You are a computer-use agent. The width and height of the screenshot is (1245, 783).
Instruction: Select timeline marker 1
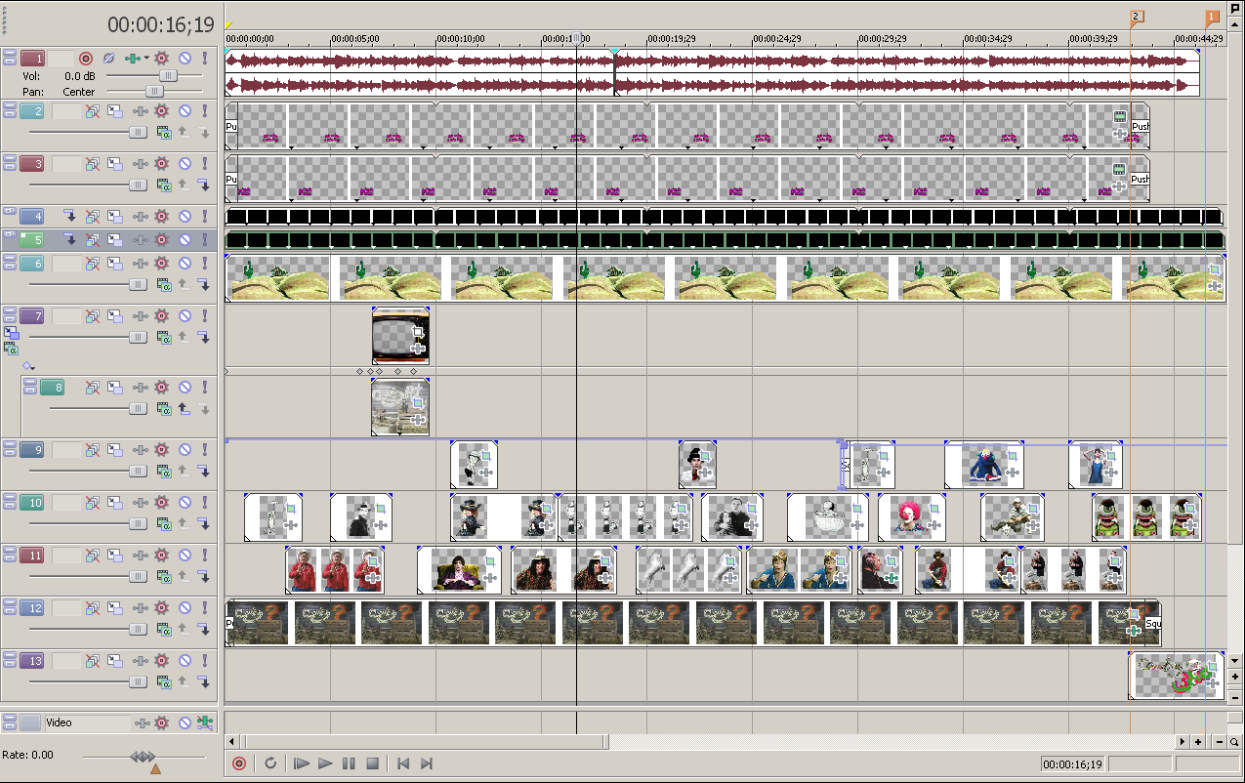tap(1213, 17)
